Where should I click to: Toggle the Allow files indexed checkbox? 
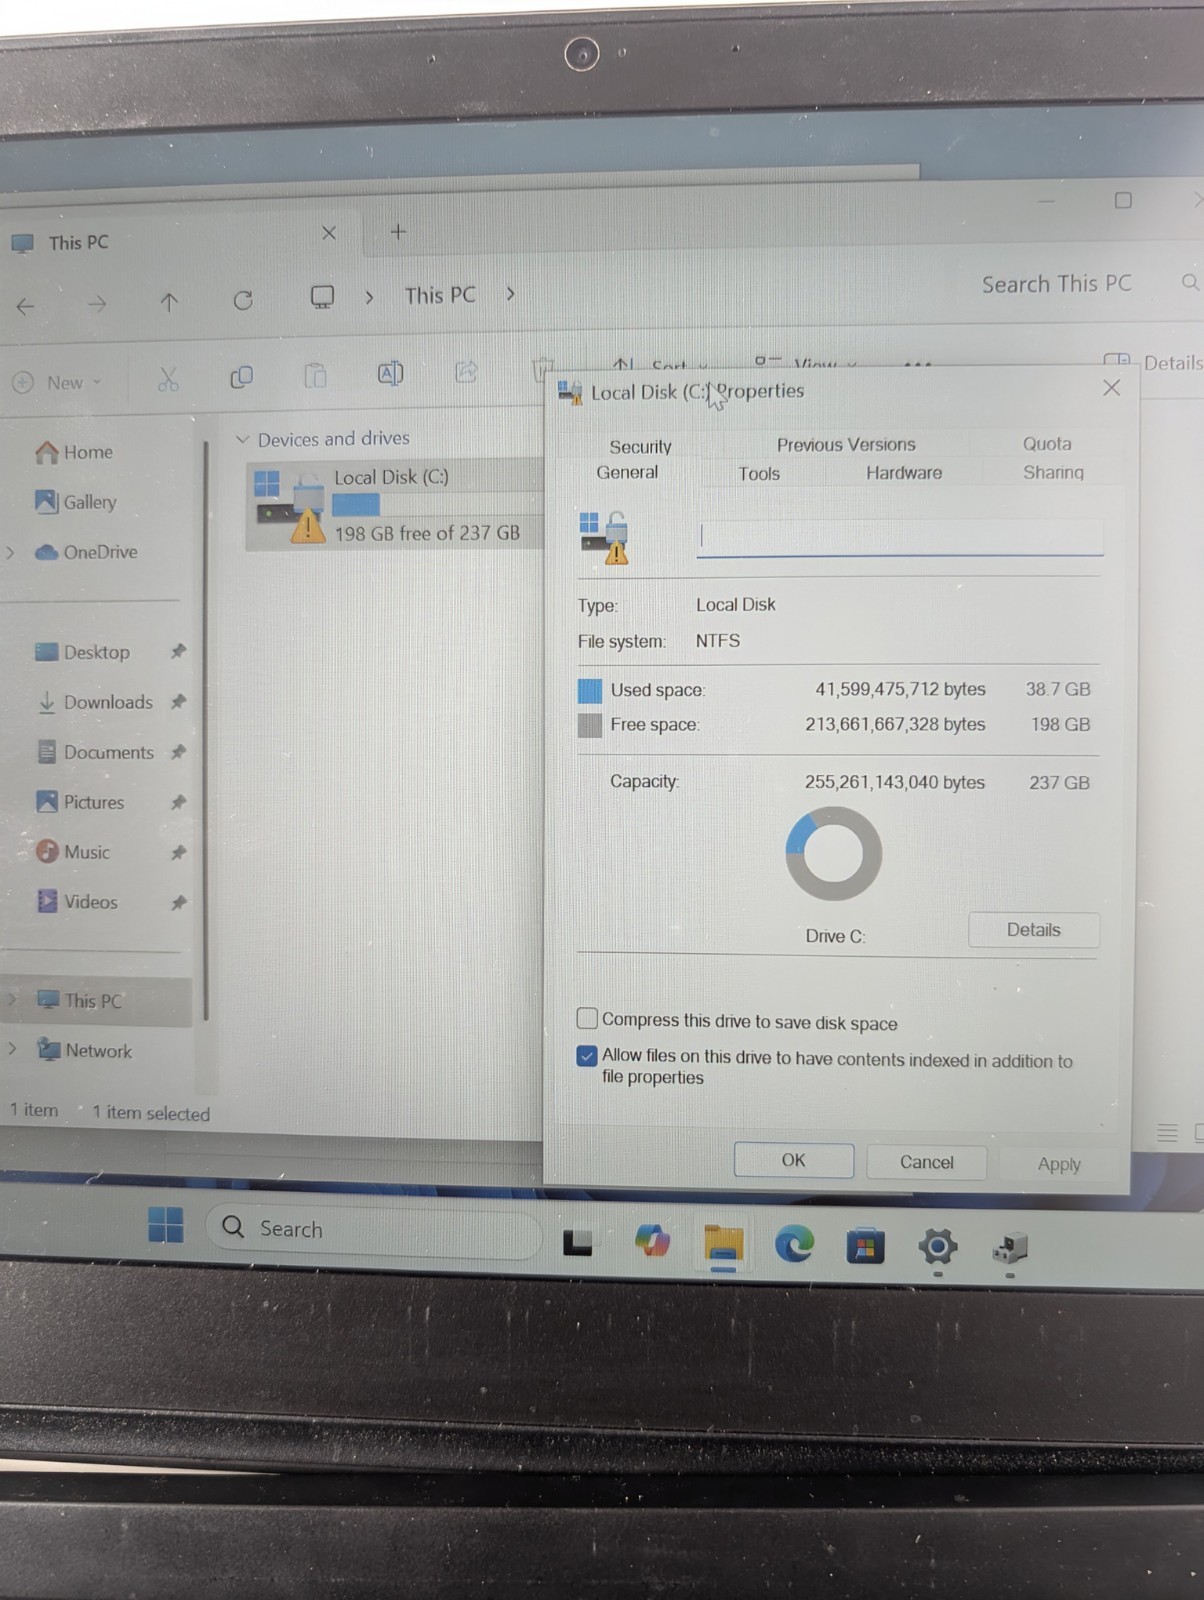point(587,1056)
